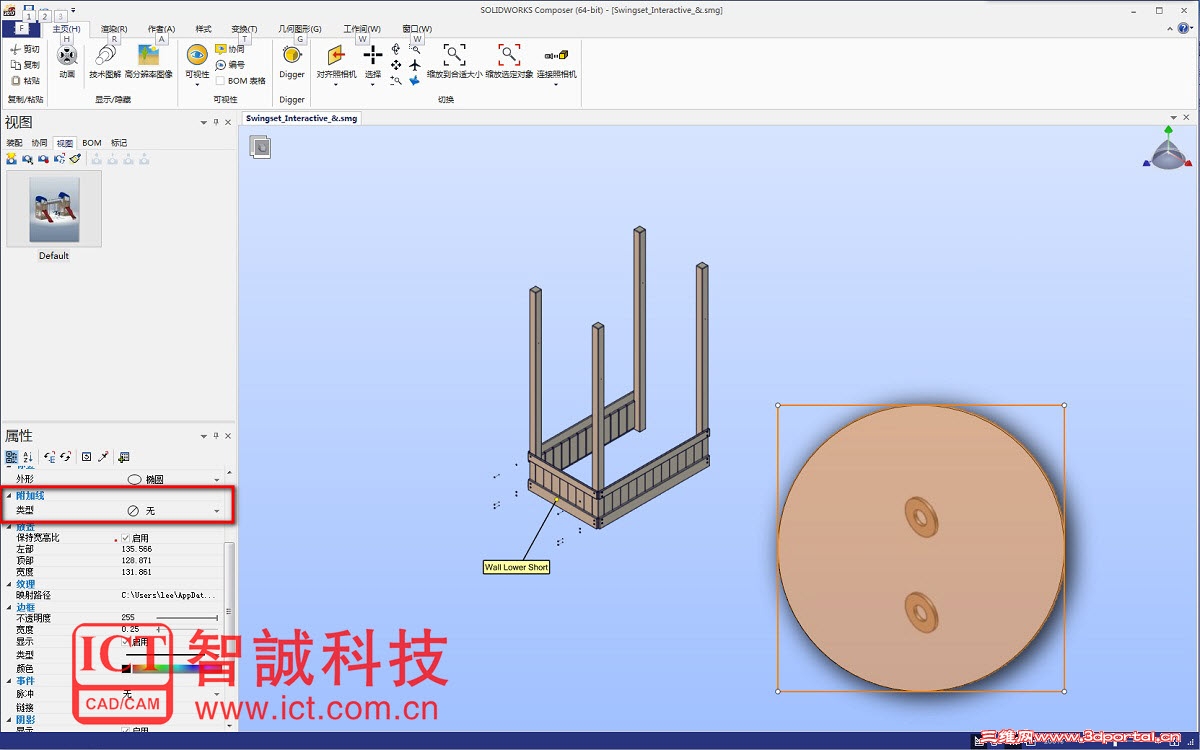
Task: Click the 左部 value 135.556
Action: pyautogui.click(x=136, y=549)
